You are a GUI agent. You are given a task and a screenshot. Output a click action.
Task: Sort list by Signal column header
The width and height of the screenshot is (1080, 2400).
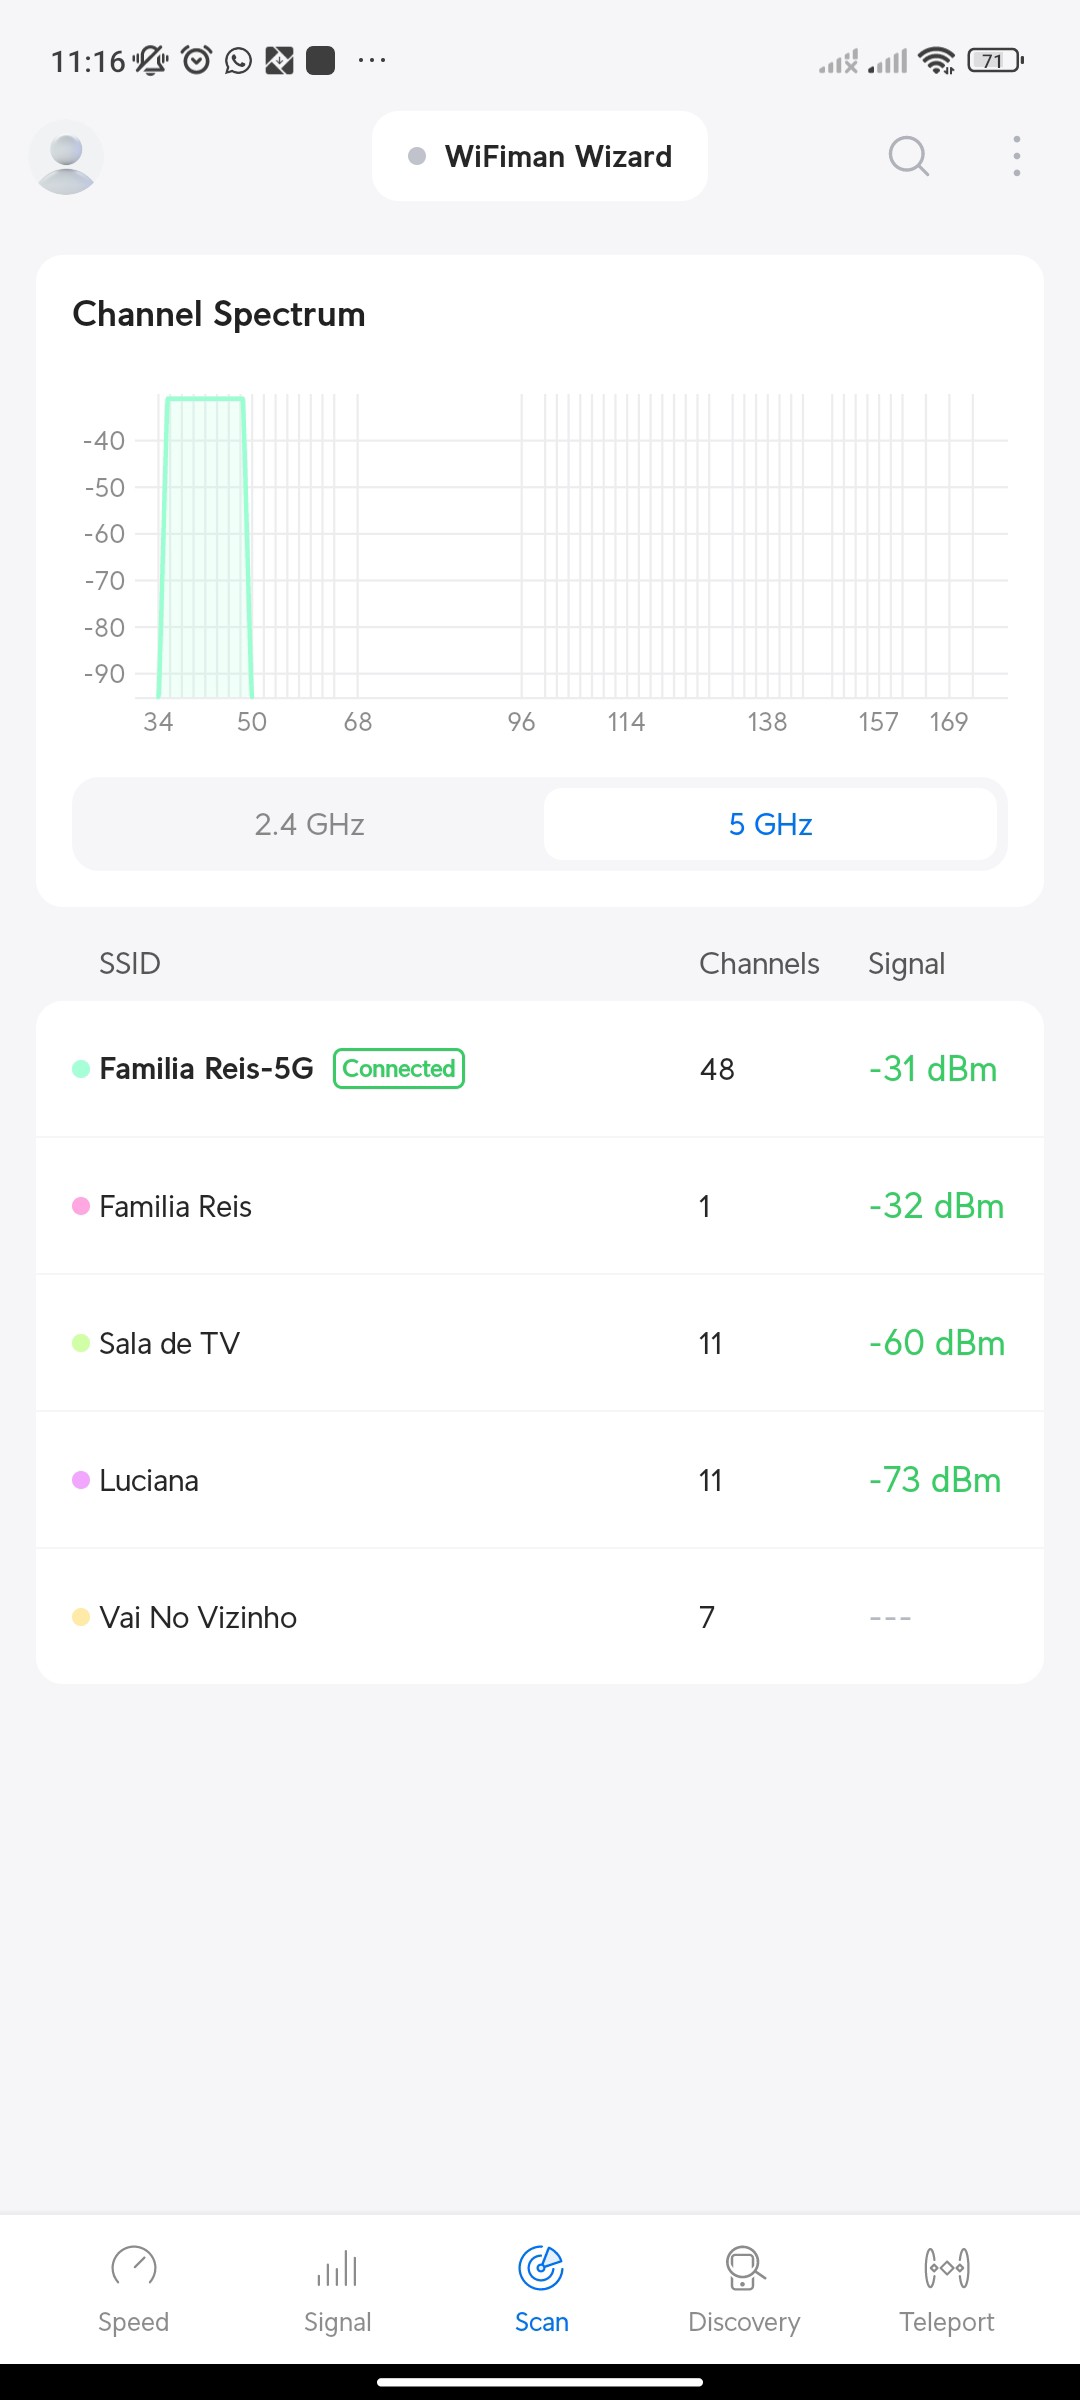tap(906, 964)
